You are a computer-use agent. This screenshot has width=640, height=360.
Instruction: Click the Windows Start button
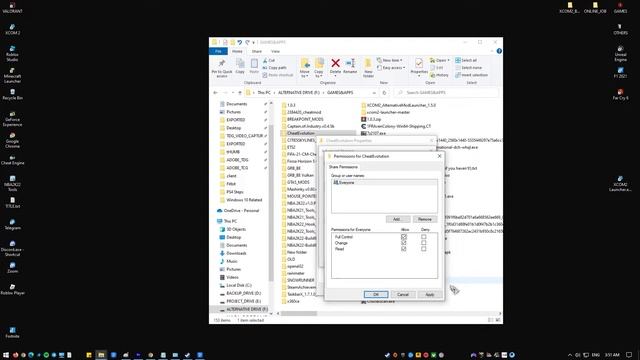6,355
